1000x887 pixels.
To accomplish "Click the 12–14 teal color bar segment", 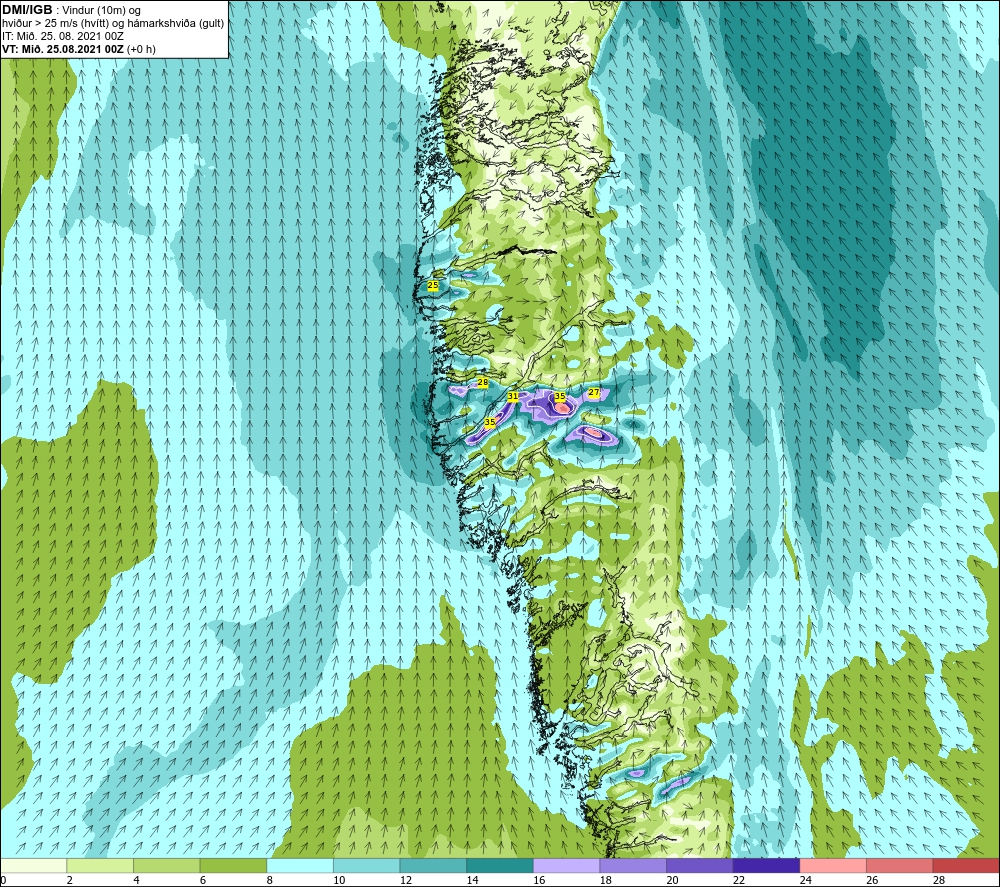I will (433, 865).
